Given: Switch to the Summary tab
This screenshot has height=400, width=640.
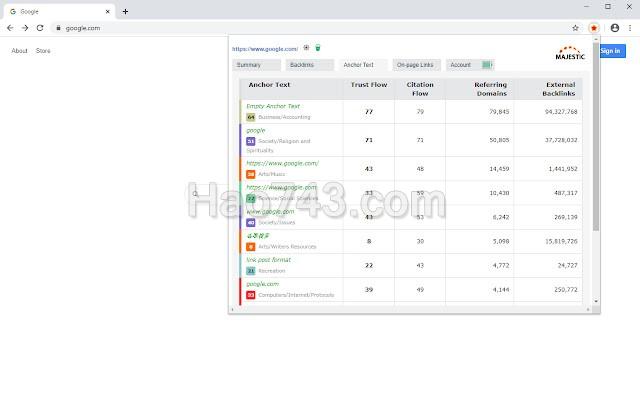Looking at the screenshot, I should pos(257,65).
